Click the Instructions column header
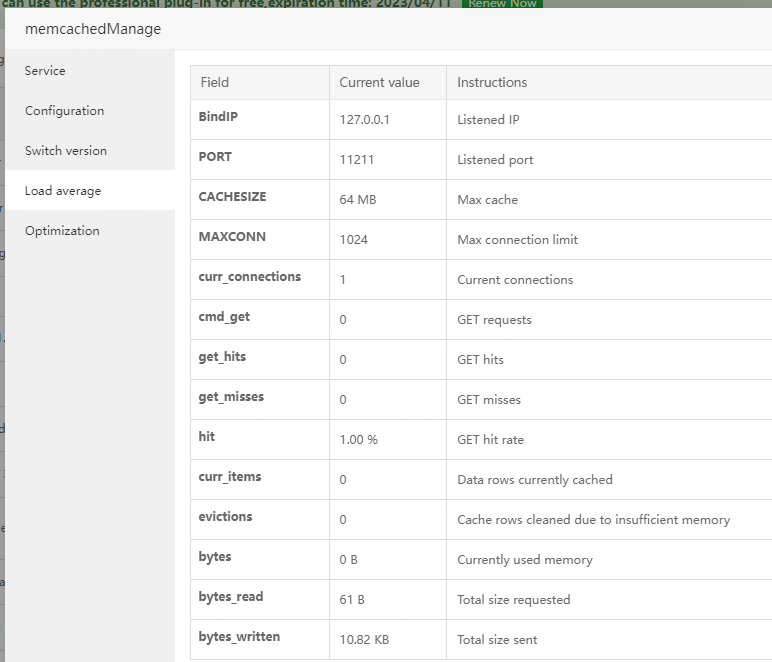772x662 pixels. (492, 82)
